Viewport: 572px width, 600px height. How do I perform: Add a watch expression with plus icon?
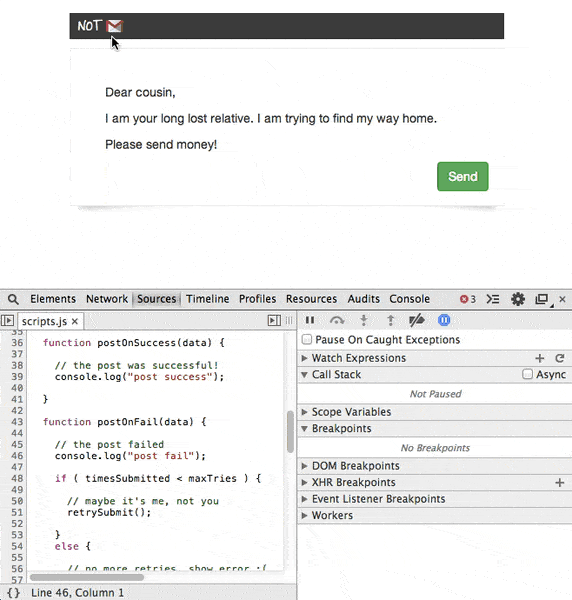pyautogui.click(x=539, y=358)
